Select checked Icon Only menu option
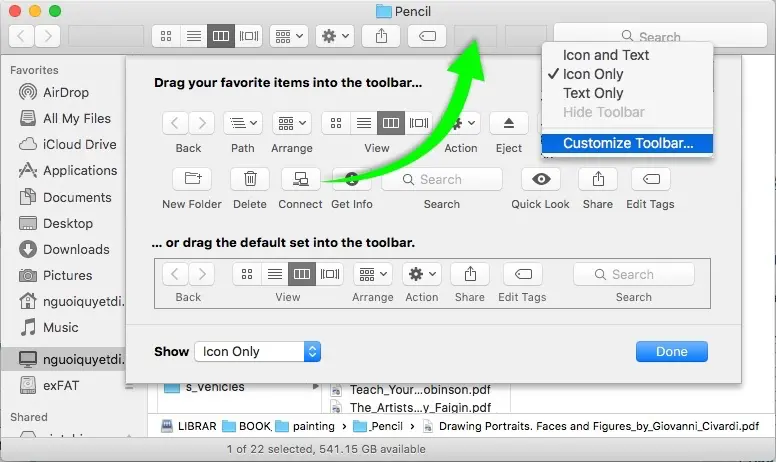The height and width of the screenshot is (462, 776). pos(593,74)
